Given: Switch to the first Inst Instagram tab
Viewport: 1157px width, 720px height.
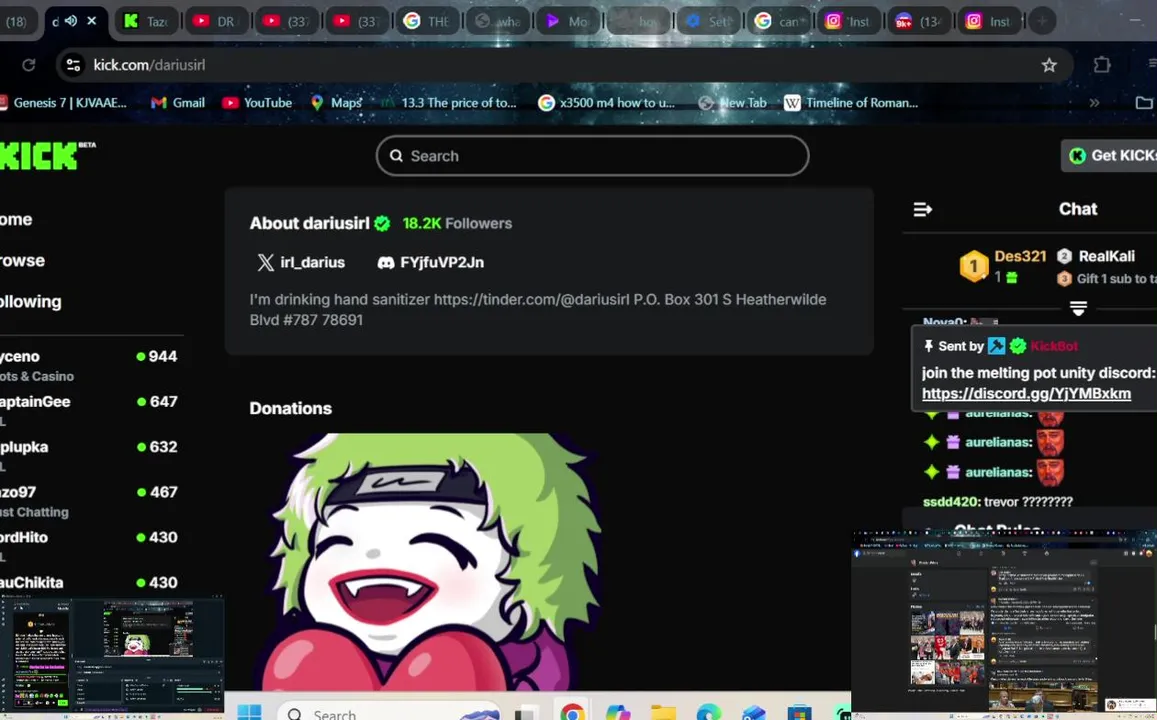Looking at the screenshot, I should tap(848, 21).
